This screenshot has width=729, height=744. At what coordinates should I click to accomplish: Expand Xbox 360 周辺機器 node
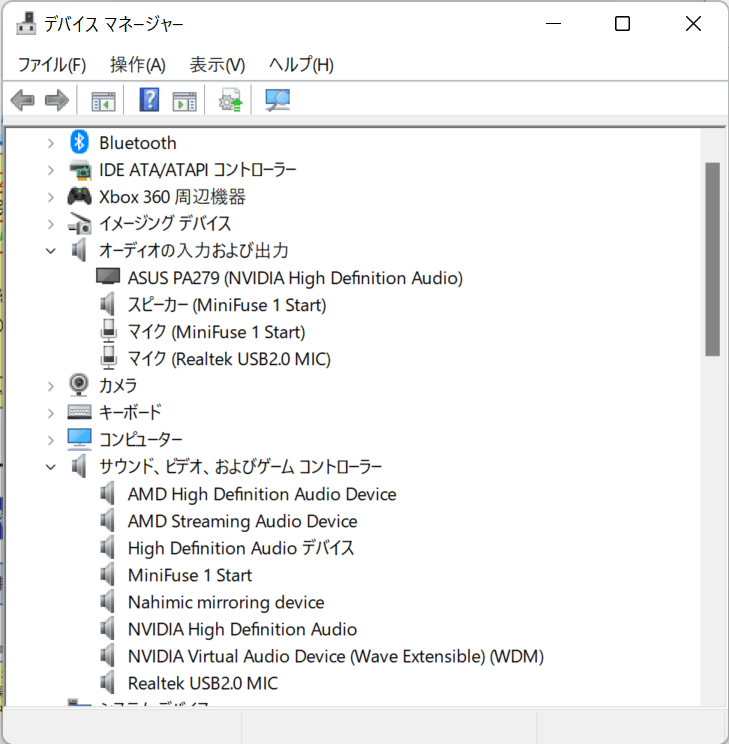click(51, 197)
